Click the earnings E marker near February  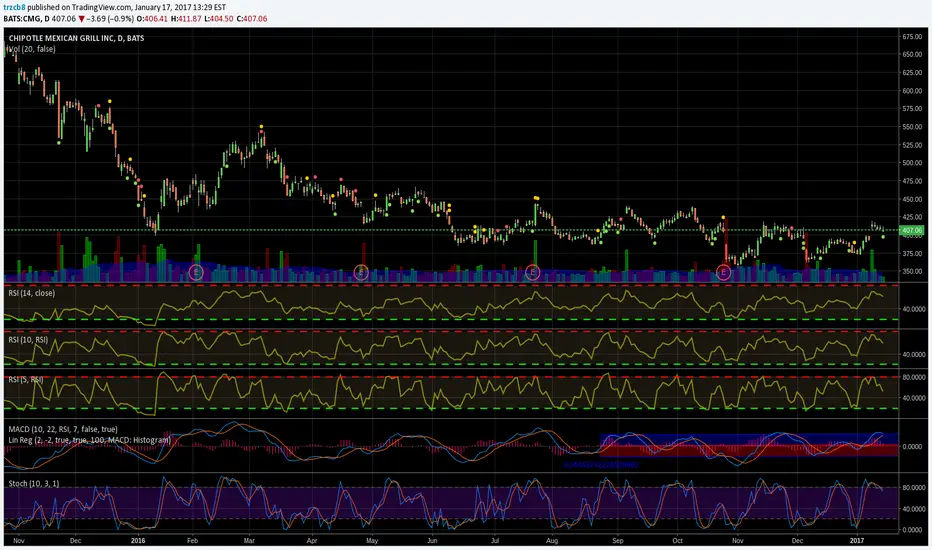(x=196, y=273)
